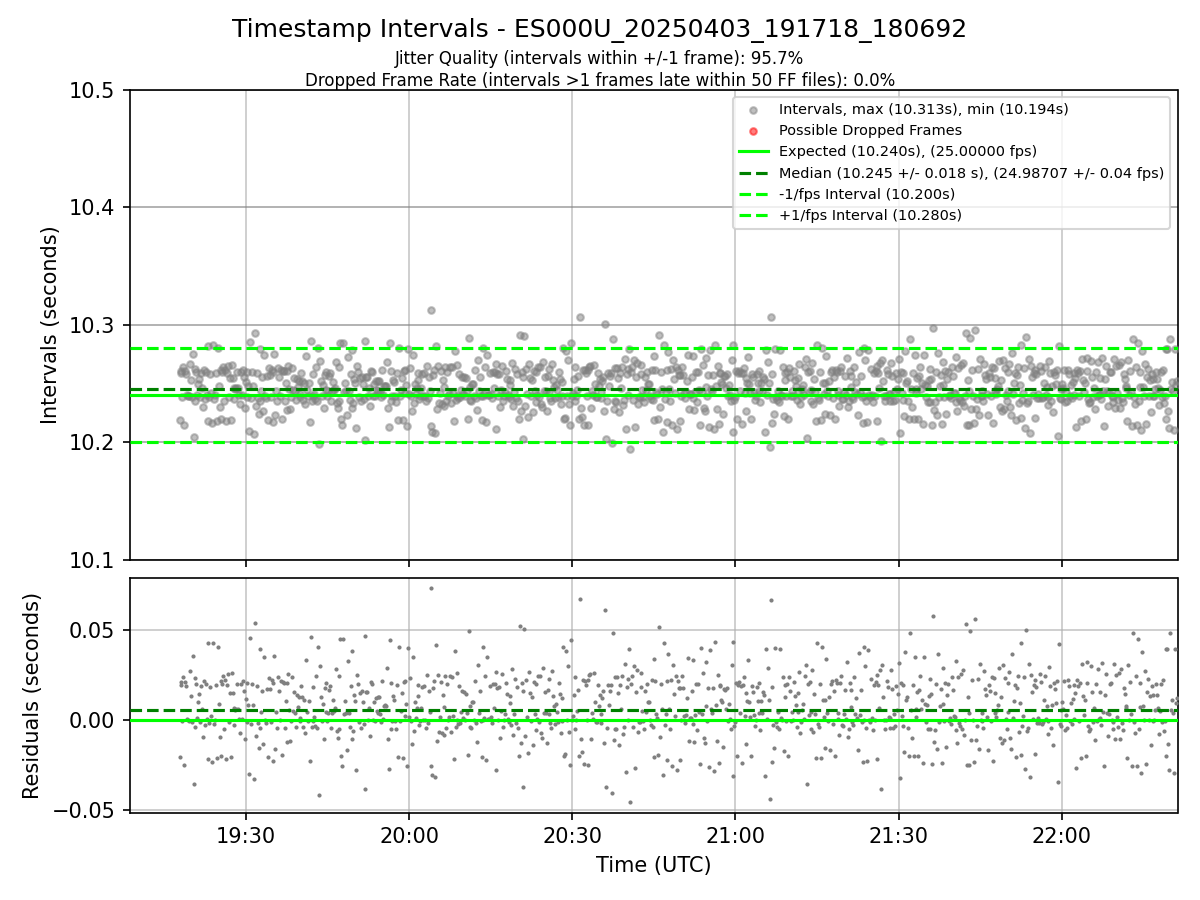Click the x-axis label 'Time (UTC)'

coord(653,865)
